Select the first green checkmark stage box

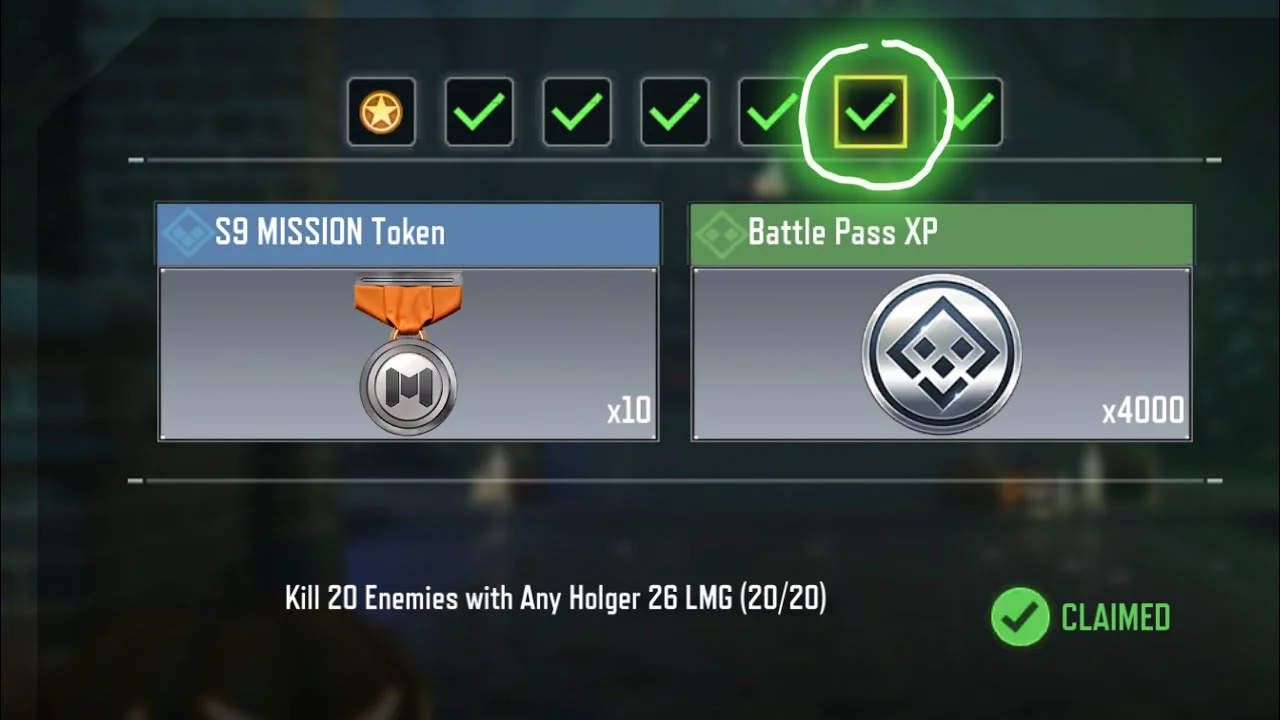(479, 112)
